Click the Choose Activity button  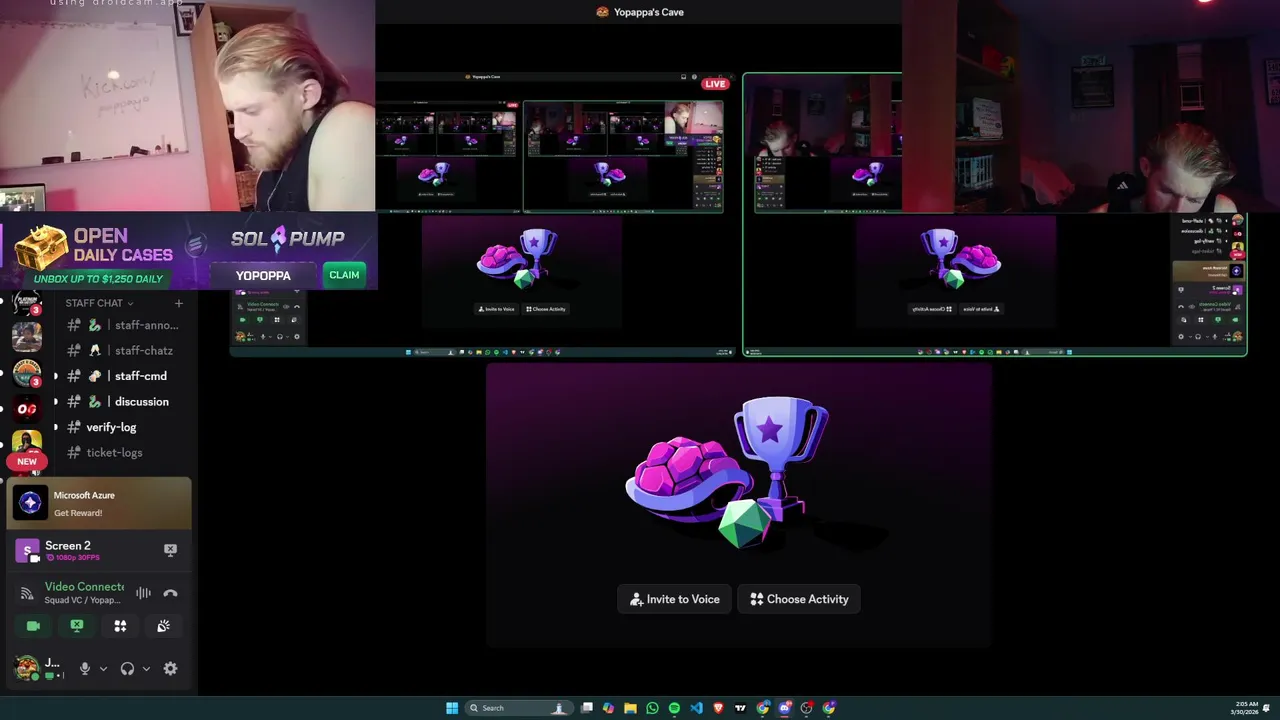coord(799,599)
